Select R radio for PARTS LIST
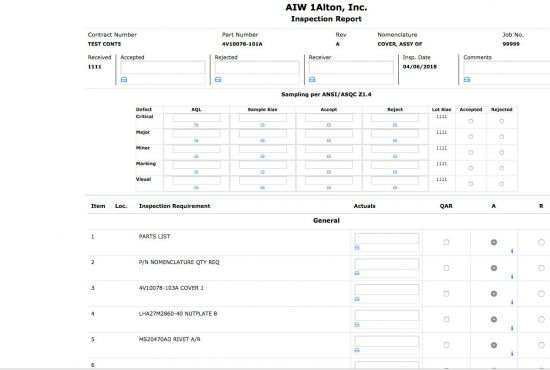Viewport: 550px width, 370px height. [x=541, y=242]
